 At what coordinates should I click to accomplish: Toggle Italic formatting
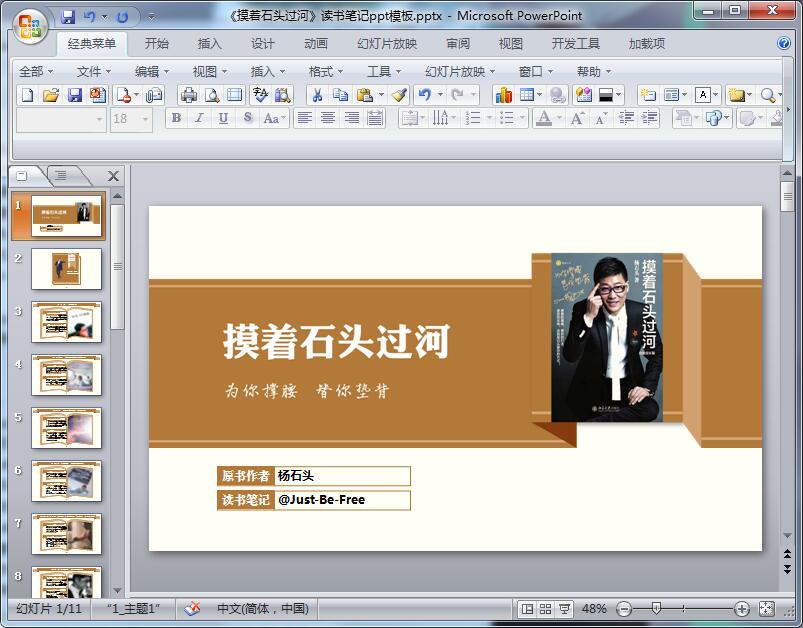click(199, 118)
